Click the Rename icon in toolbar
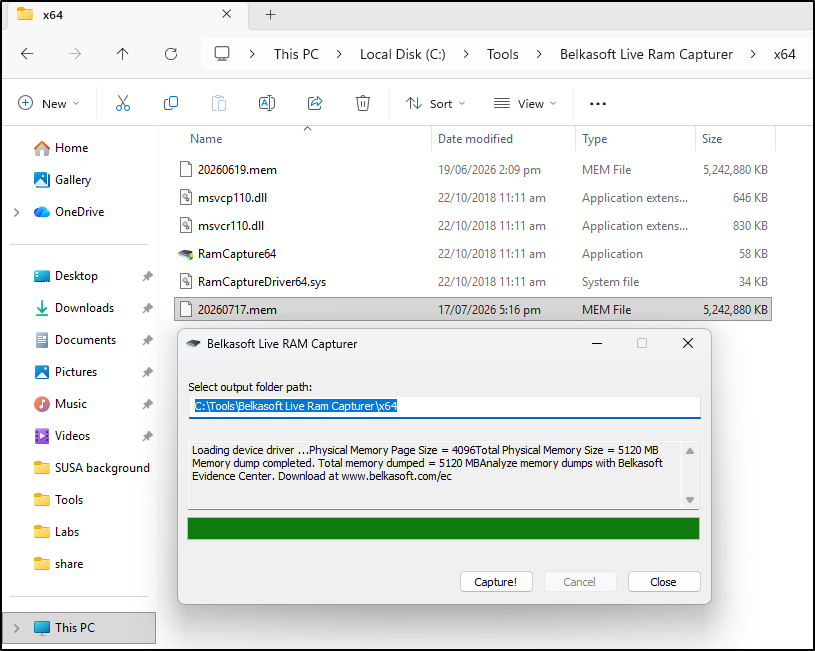Image resolution: width=815 pixels, height=651 pixels. [267, 103]
